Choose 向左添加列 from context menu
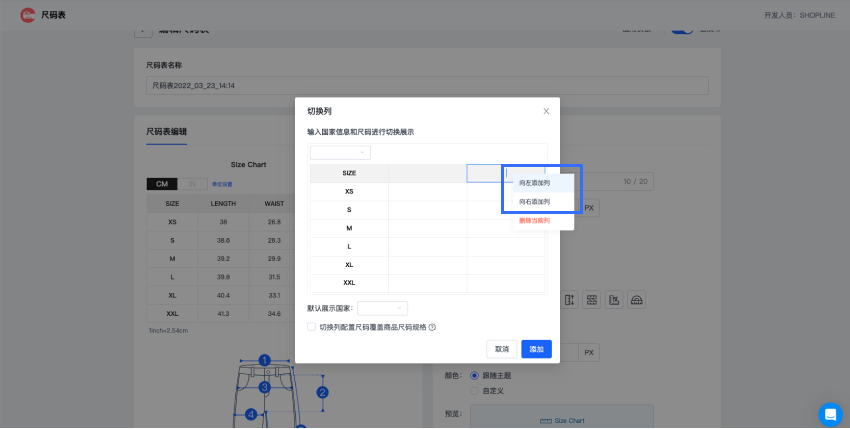The image size is (850, 429). pyautogui.click(x=534, y=183)
